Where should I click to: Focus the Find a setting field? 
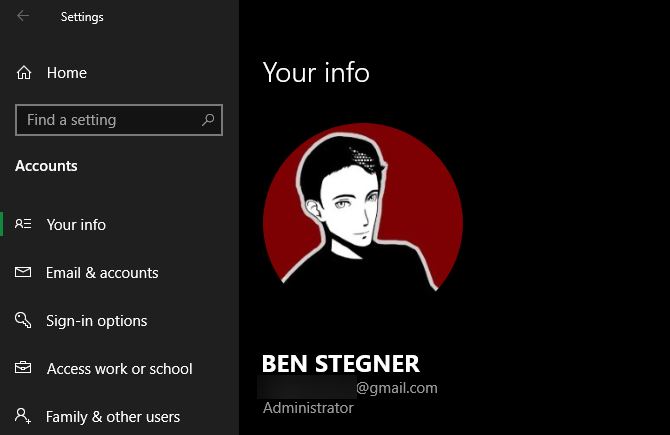point(119,120)
